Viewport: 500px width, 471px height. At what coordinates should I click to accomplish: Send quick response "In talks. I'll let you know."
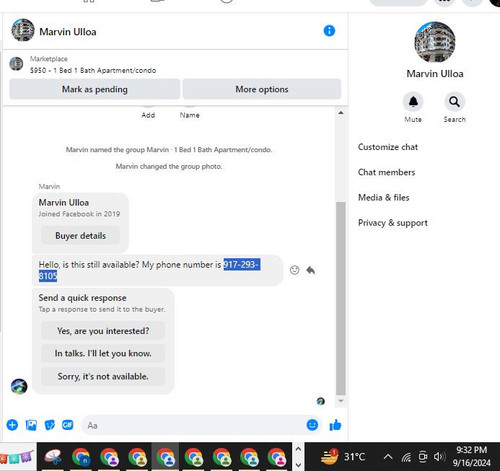click(103, 353)
